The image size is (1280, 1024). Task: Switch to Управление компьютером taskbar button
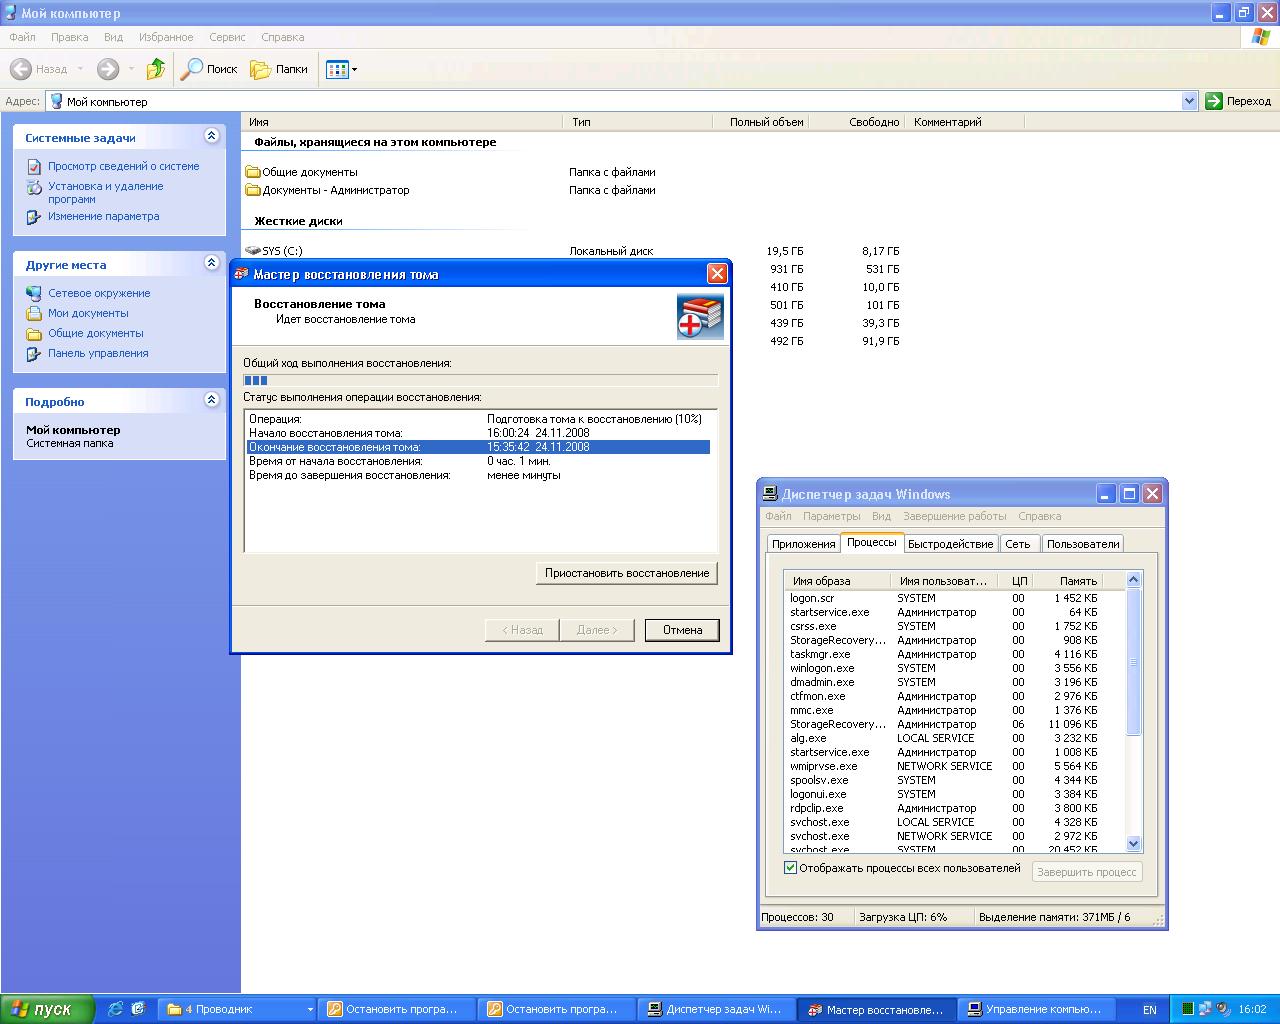coord(1038,1009)
